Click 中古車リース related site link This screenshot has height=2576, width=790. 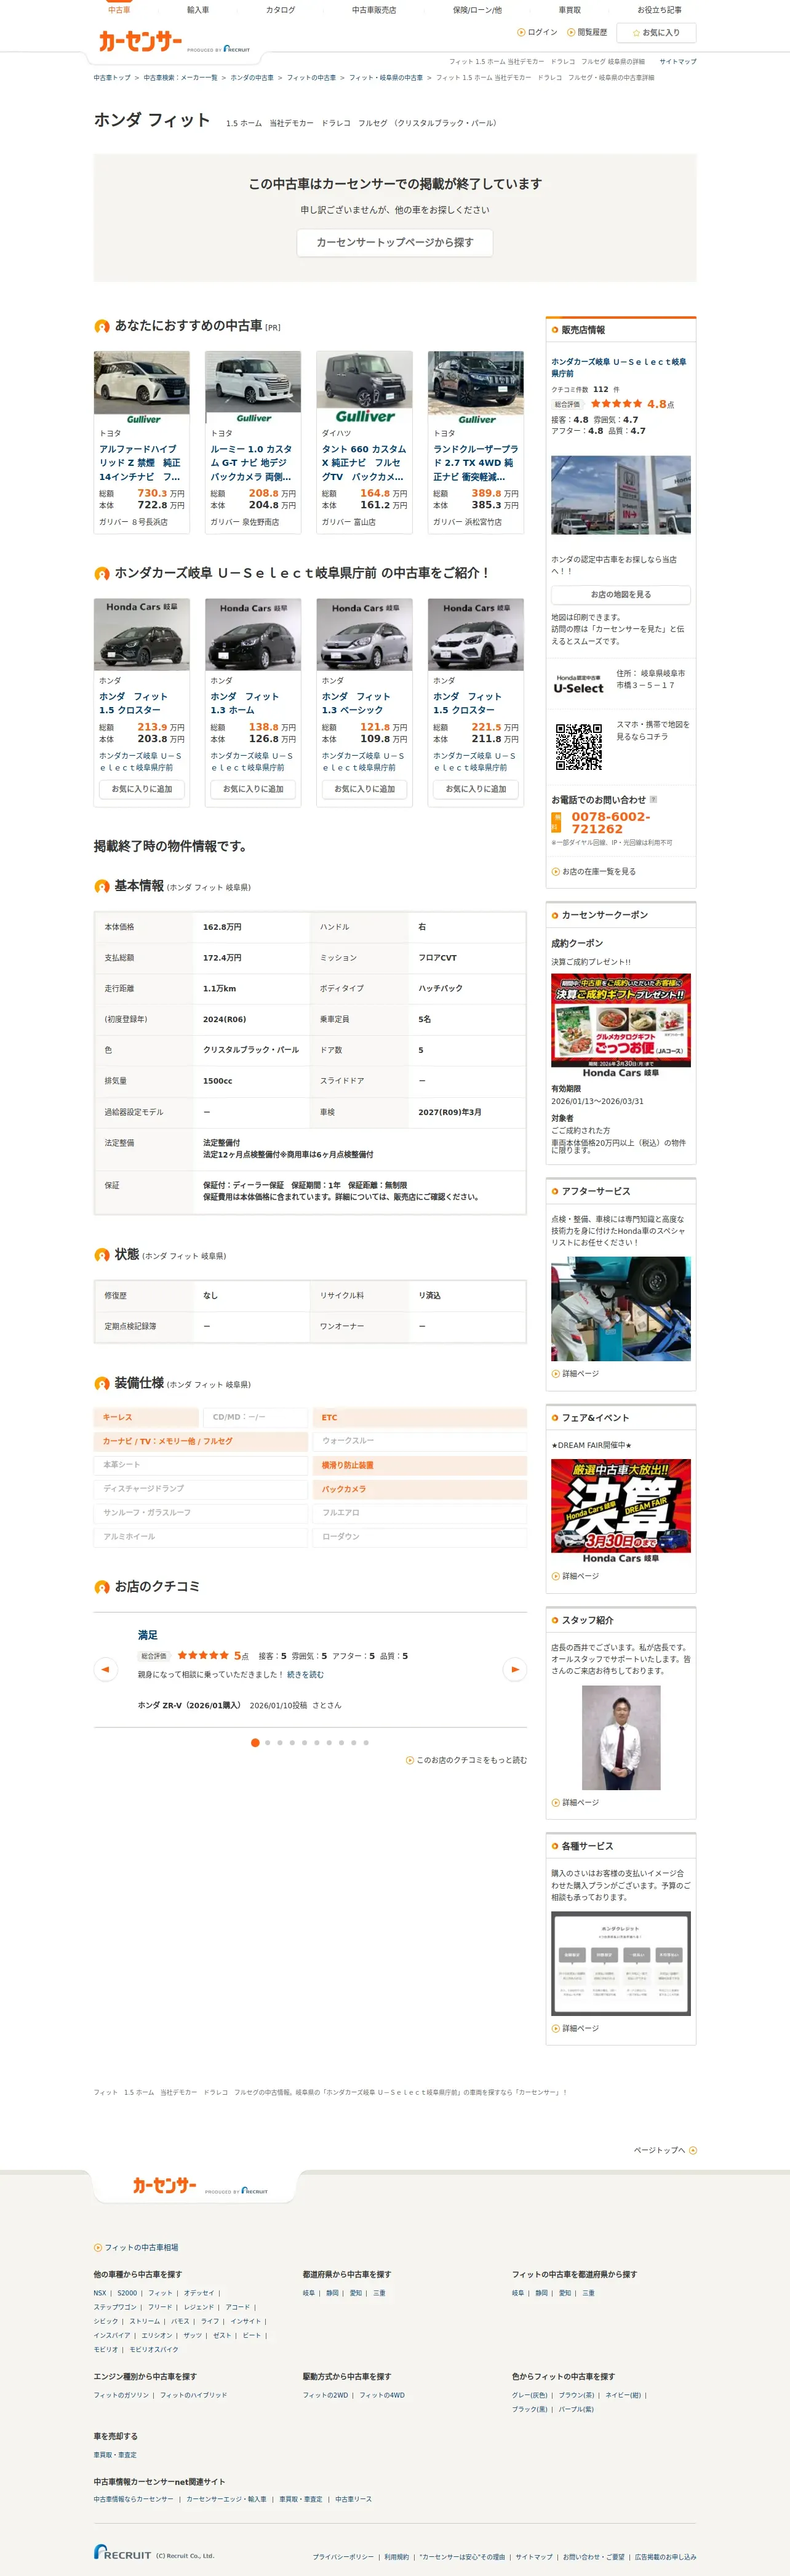pyautogui.click(x=353, y=2499)
